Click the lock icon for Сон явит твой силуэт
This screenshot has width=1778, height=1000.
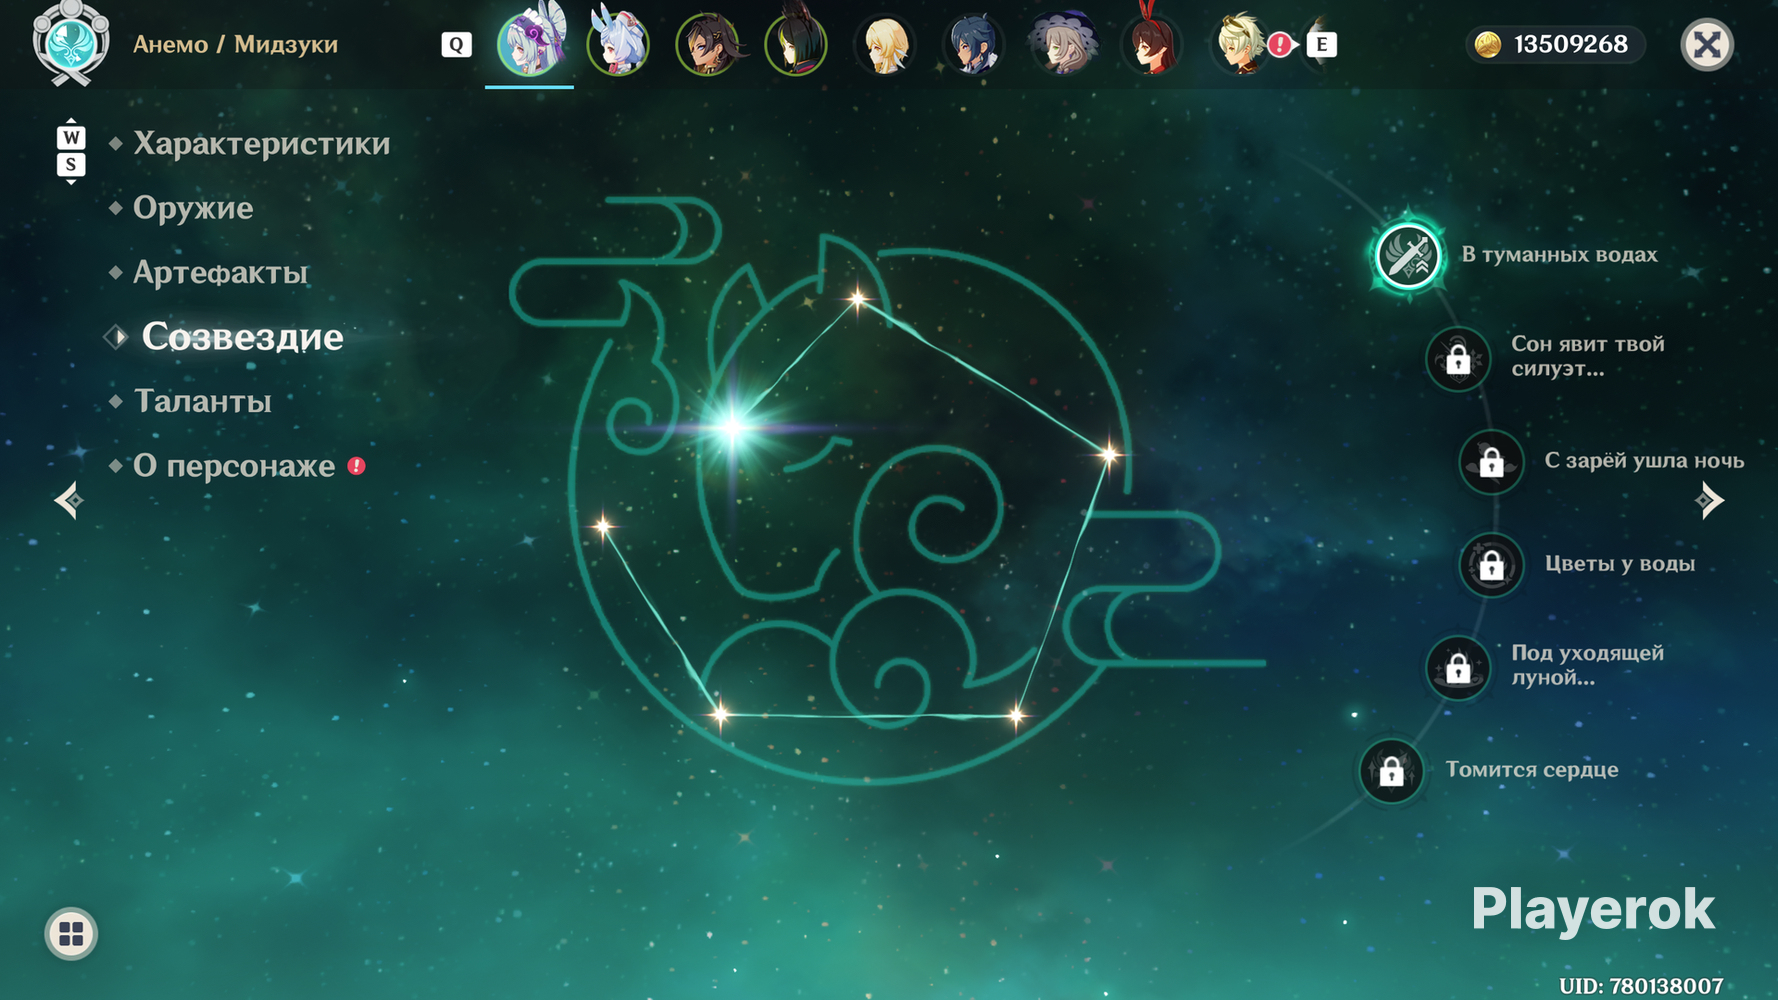[x=1458, y=358]
